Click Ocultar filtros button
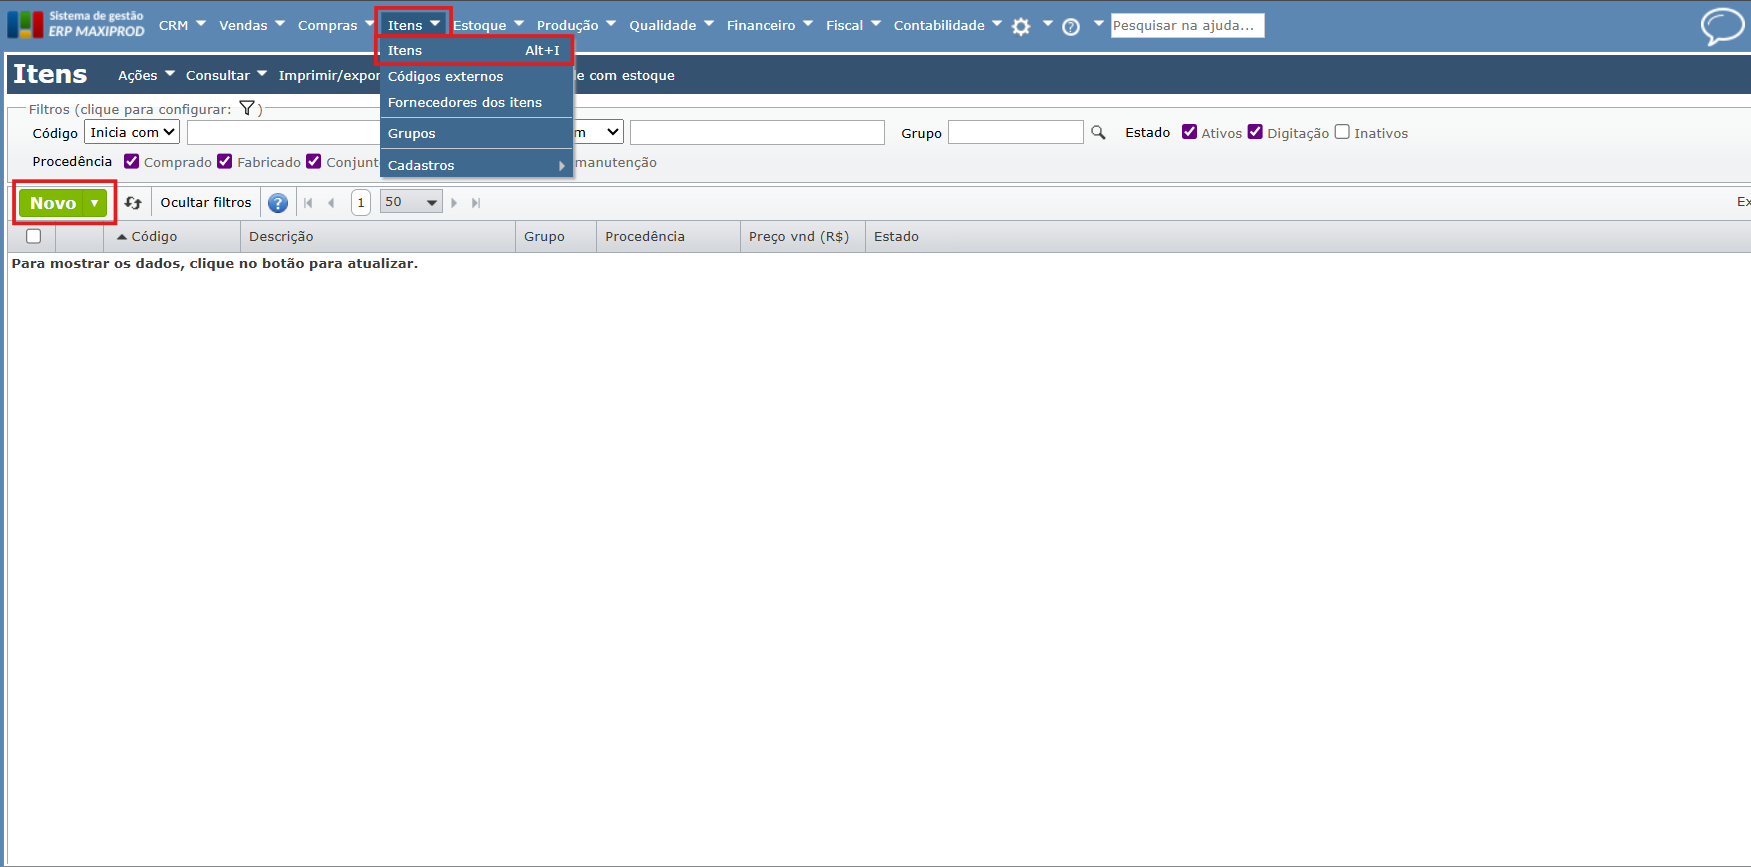1751x867 pixels. point(206,202)
